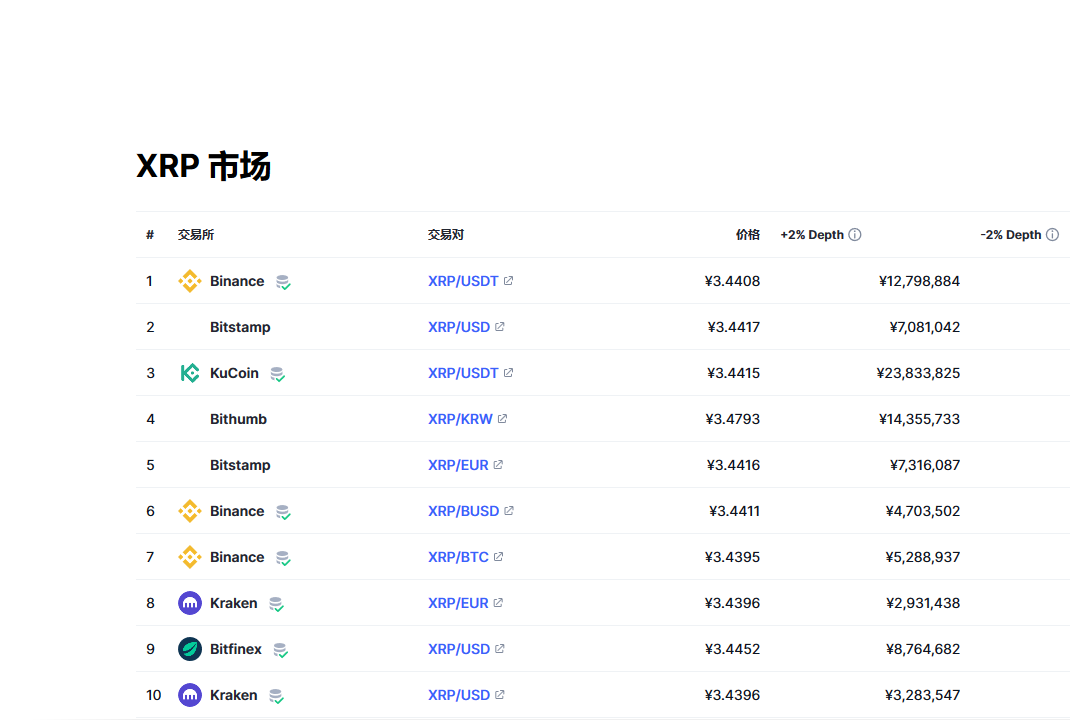Click the Binance logo in row 7
1070x720 pixels.
pyautogui.click(x=189, y=557)
